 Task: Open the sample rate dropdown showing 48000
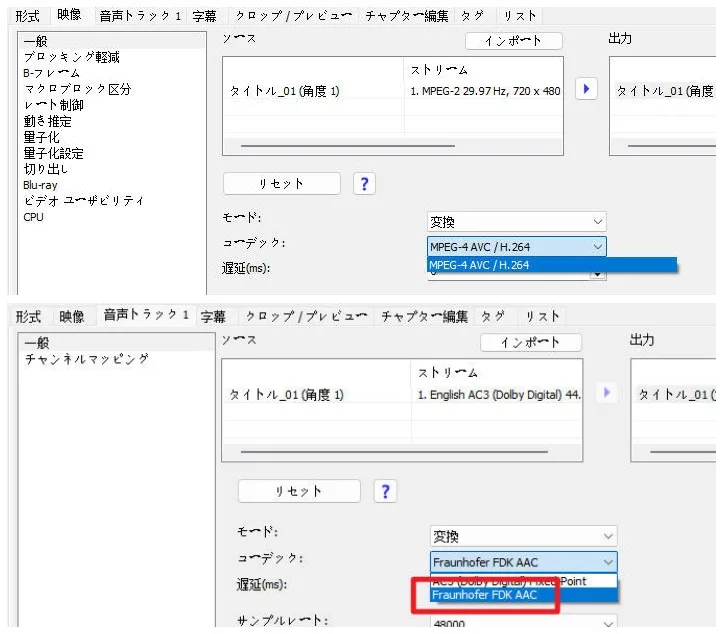(523, 624)
